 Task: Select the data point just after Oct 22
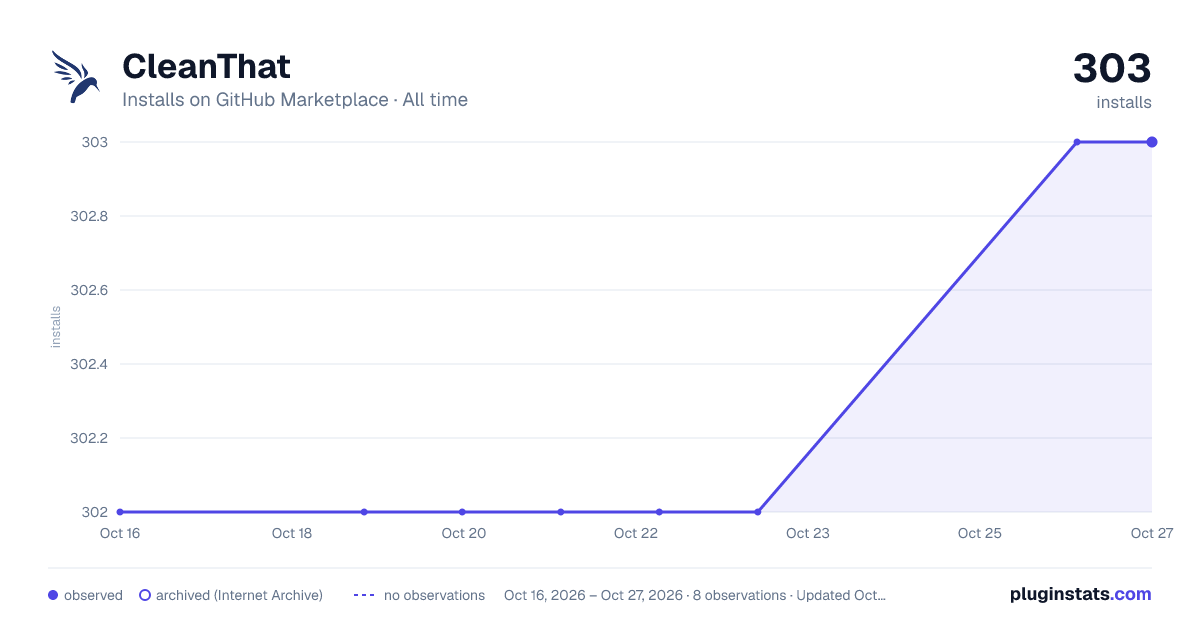click(659, 512)
